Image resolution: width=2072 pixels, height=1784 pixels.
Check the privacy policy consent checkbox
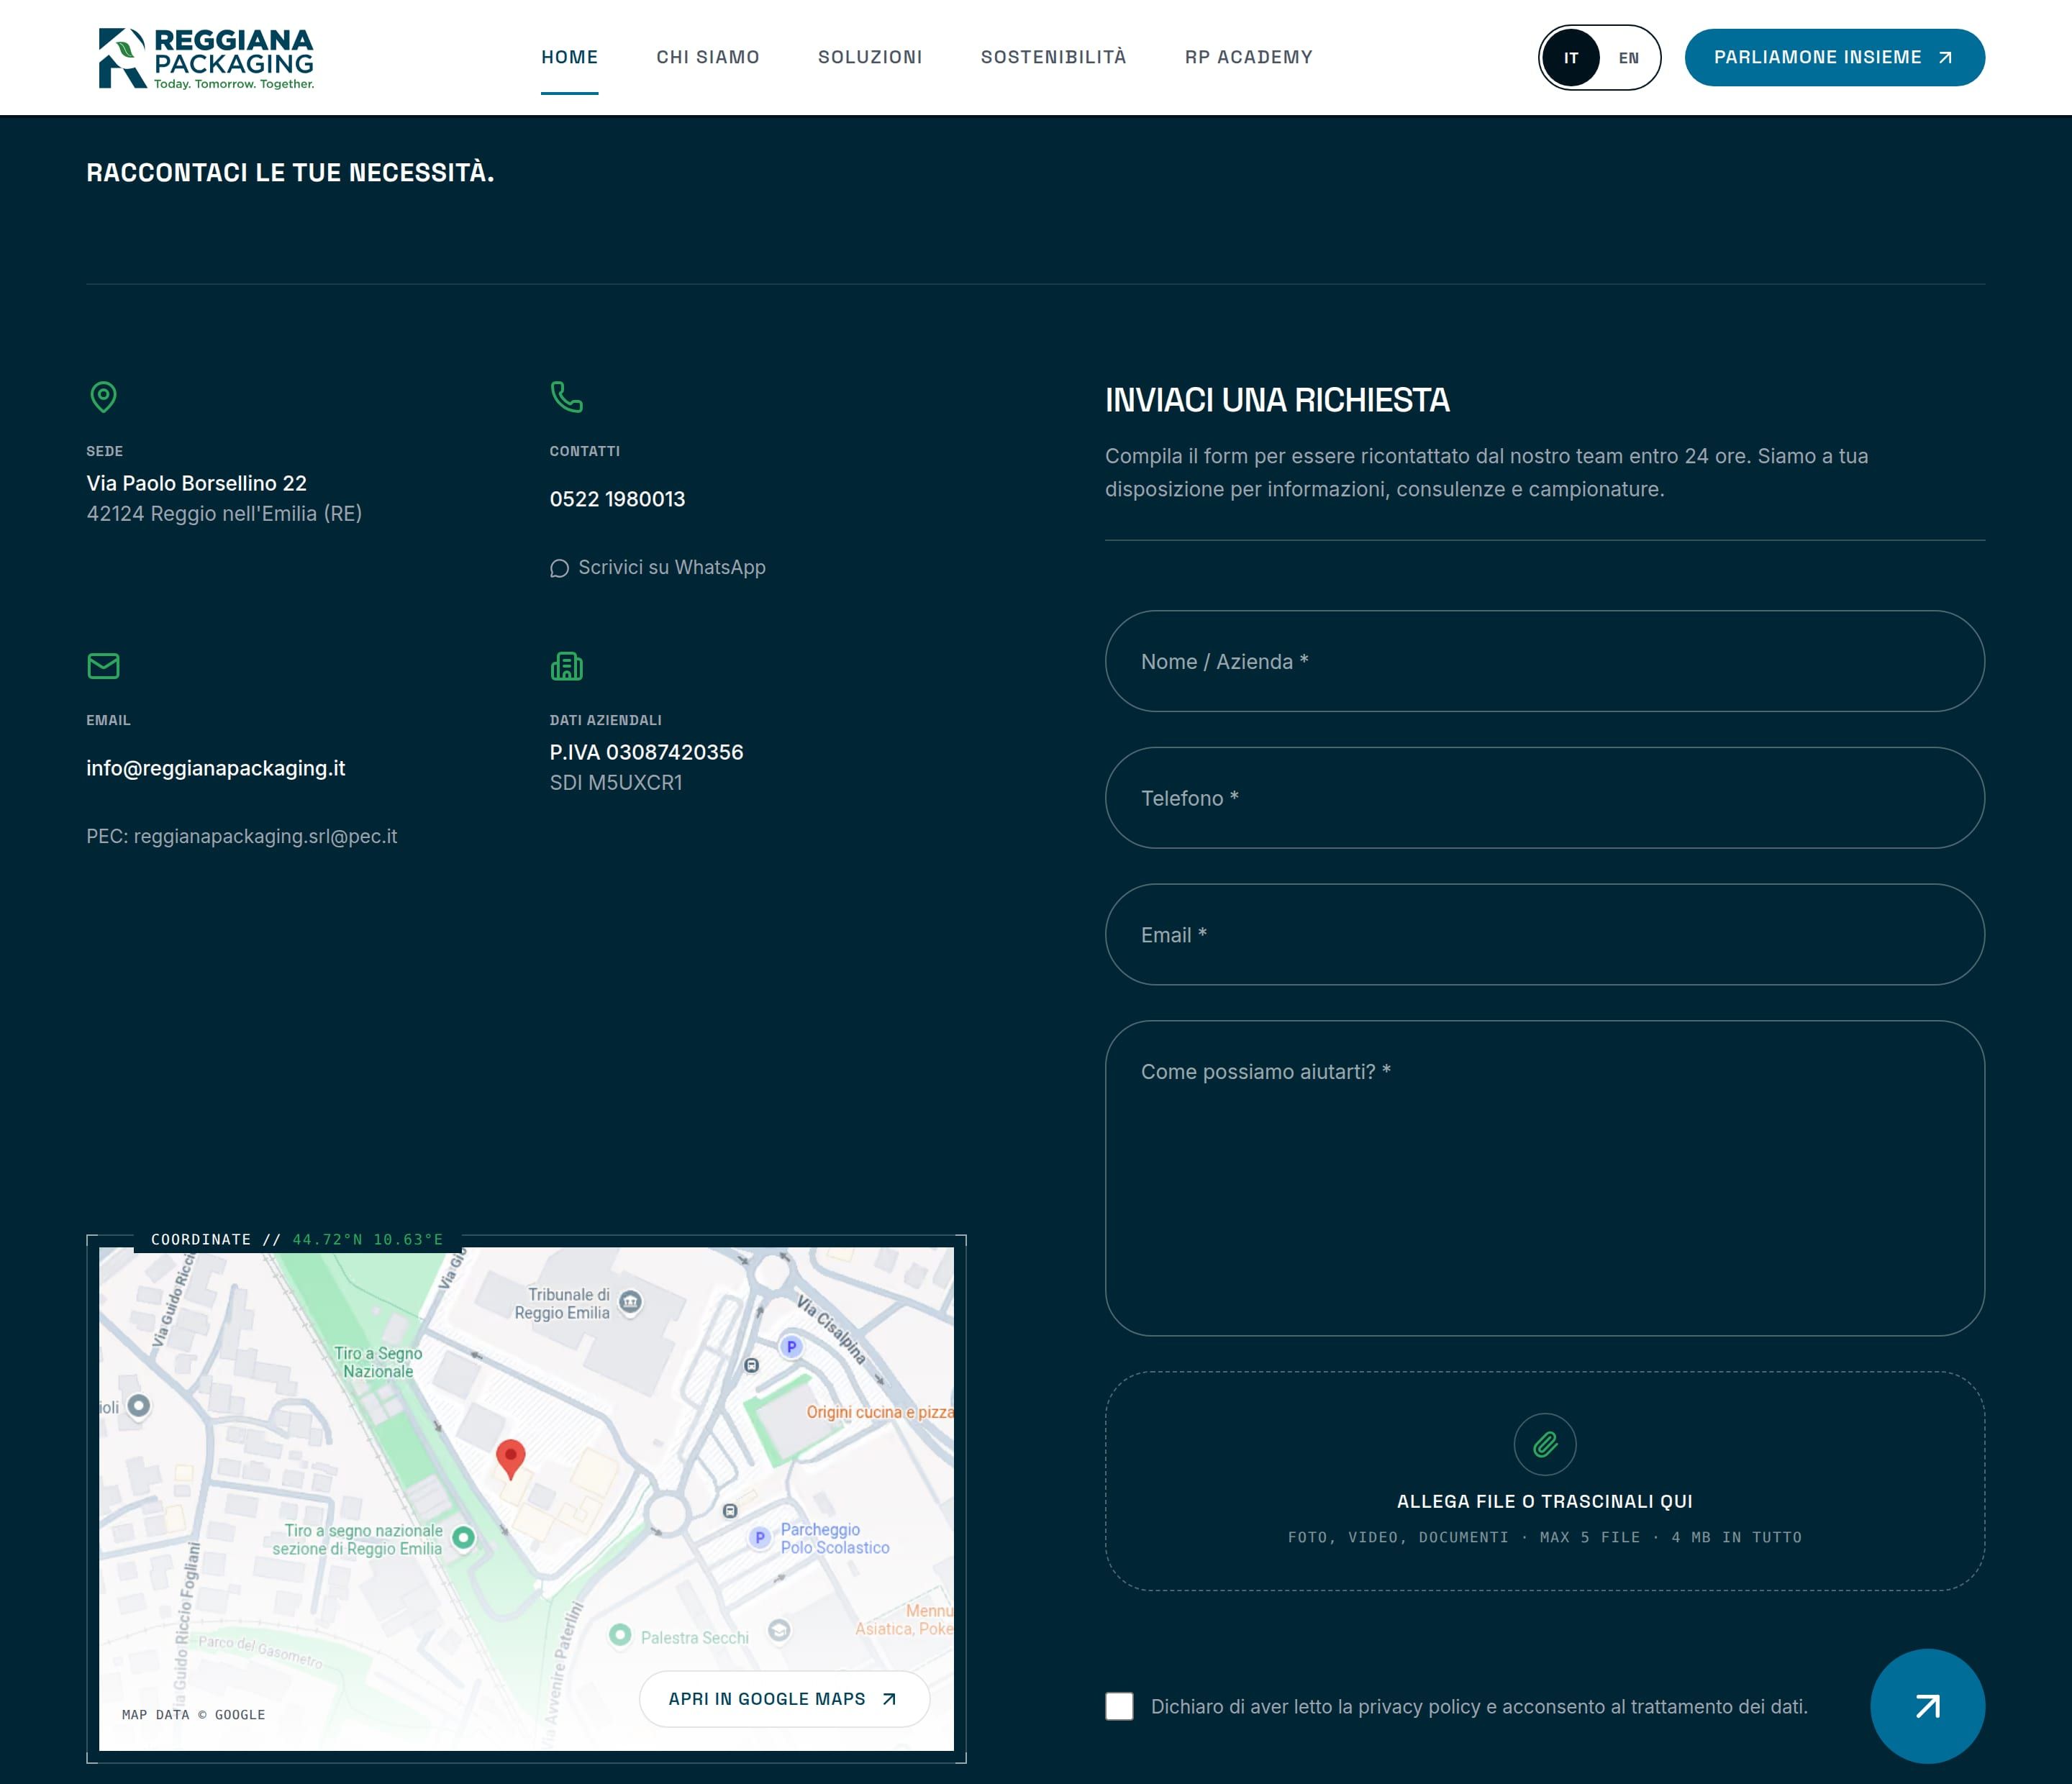(x=1119, y=1706)
